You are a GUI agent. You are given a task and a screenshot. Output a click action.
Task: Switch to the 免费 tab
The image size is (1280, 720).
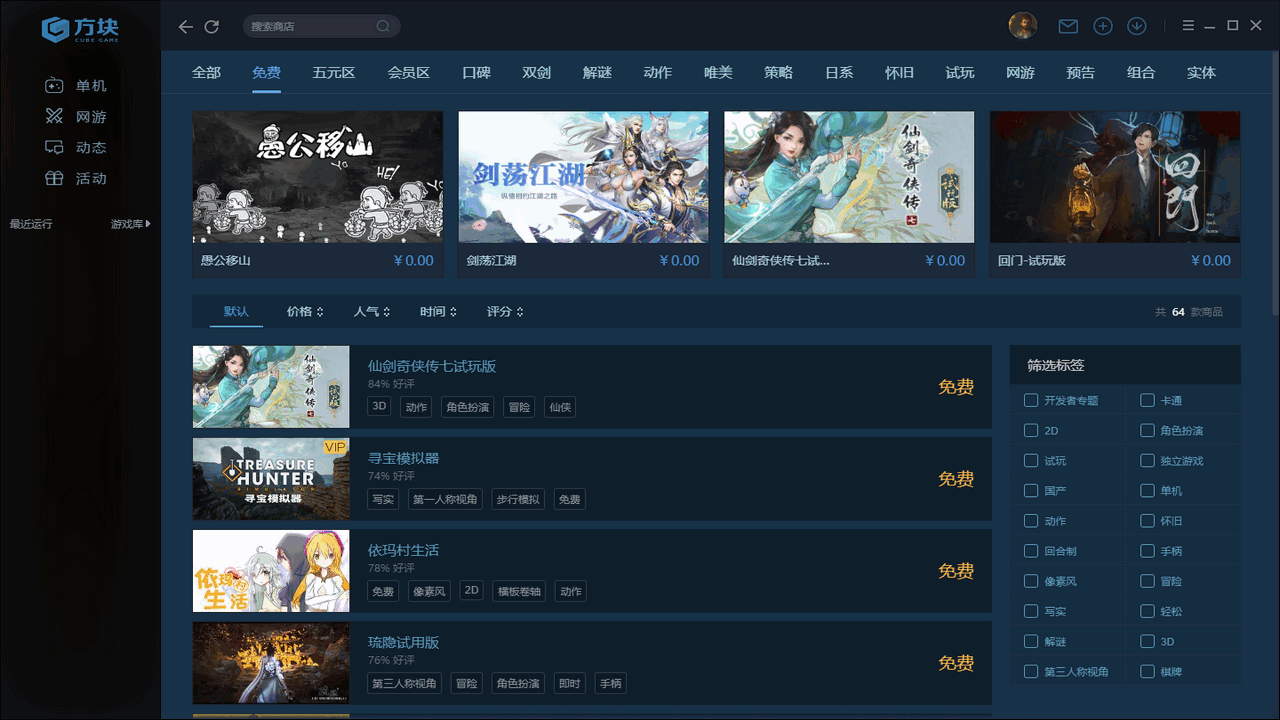(266, 72)
